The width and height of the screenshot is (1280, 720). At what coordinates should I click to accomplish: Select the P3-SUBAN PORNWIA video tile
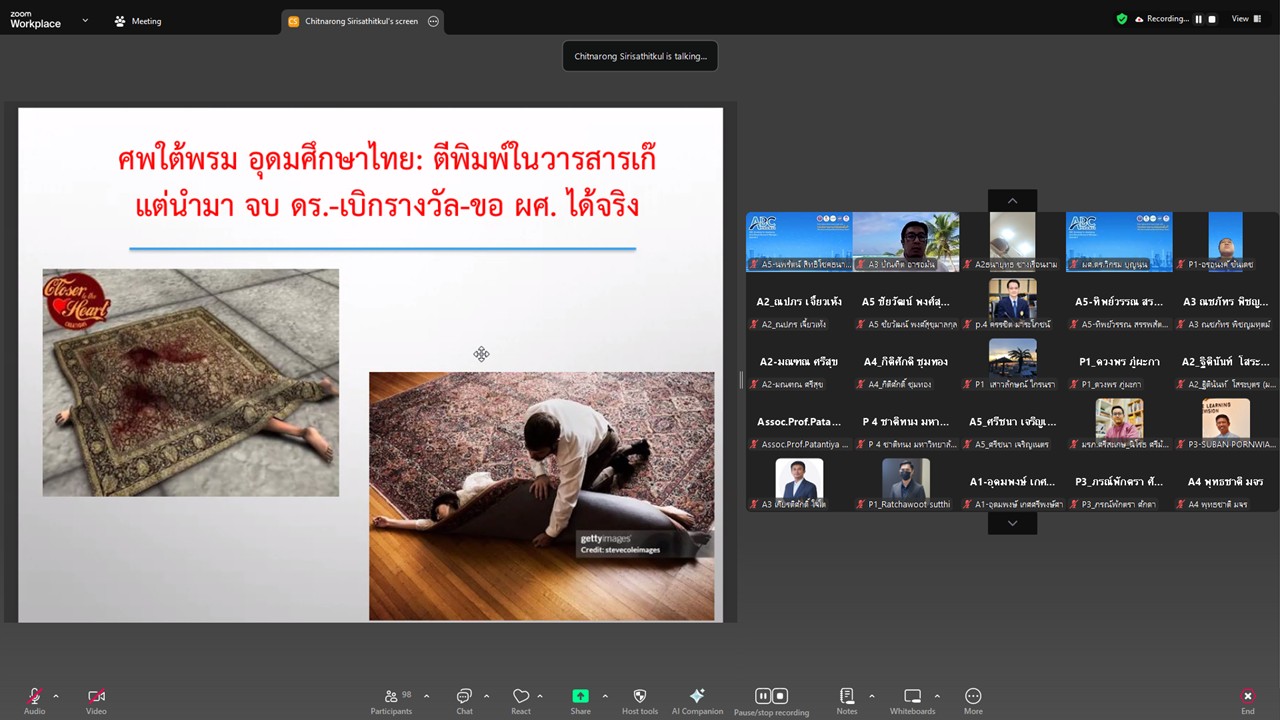(1226, 423)
